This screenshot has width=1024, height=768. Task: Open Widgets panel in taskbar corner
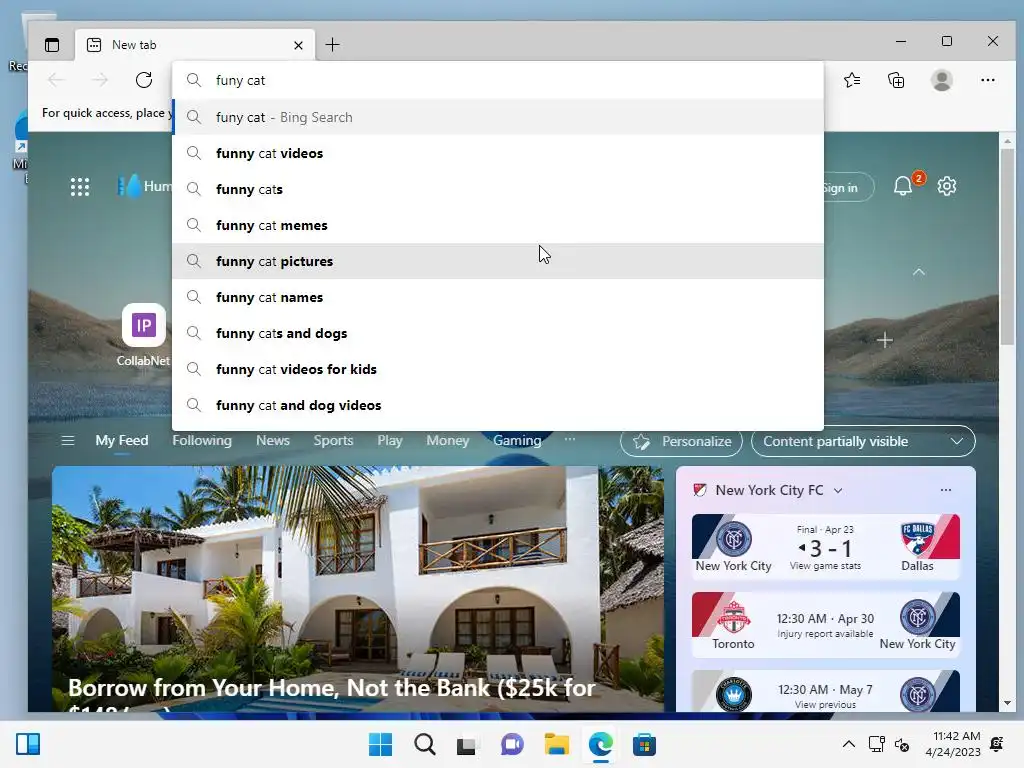coord(28,744)
